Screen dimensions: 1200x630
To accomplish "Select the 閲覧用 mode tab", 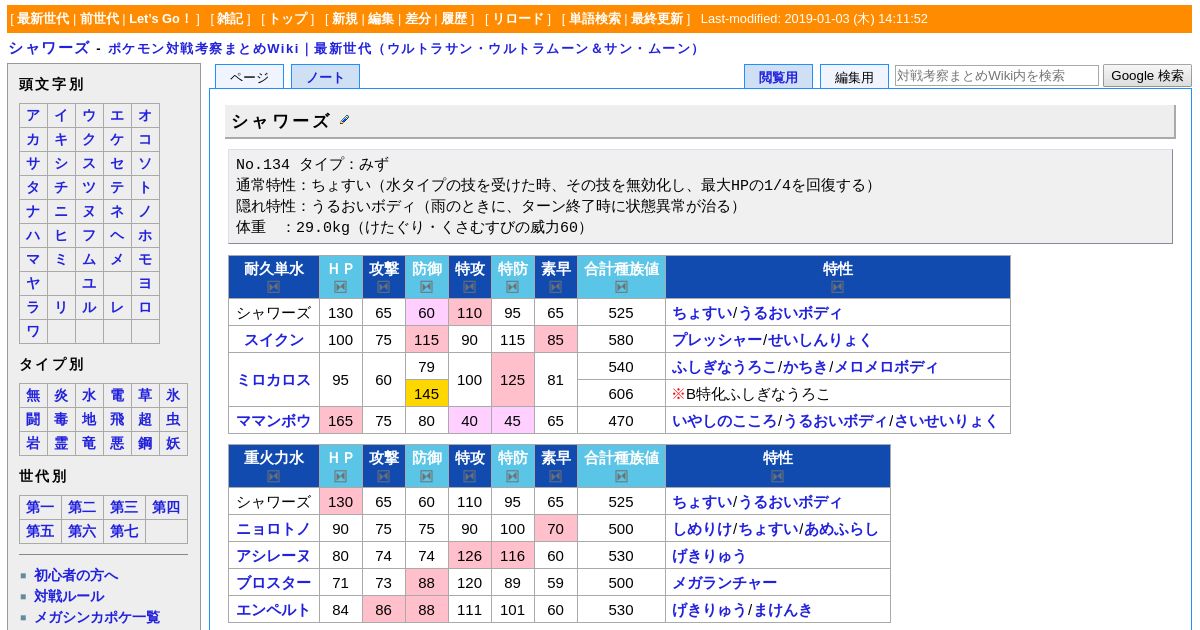I will (x=778, y=77).
